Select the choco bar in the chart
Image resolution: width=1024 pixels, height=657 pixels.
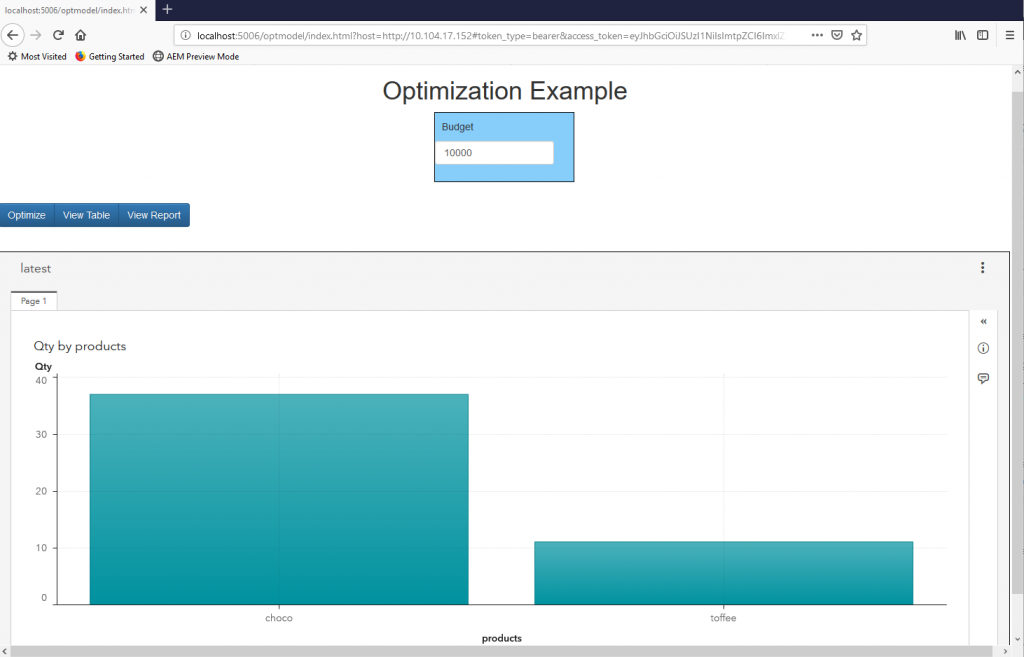coord(279,499)
